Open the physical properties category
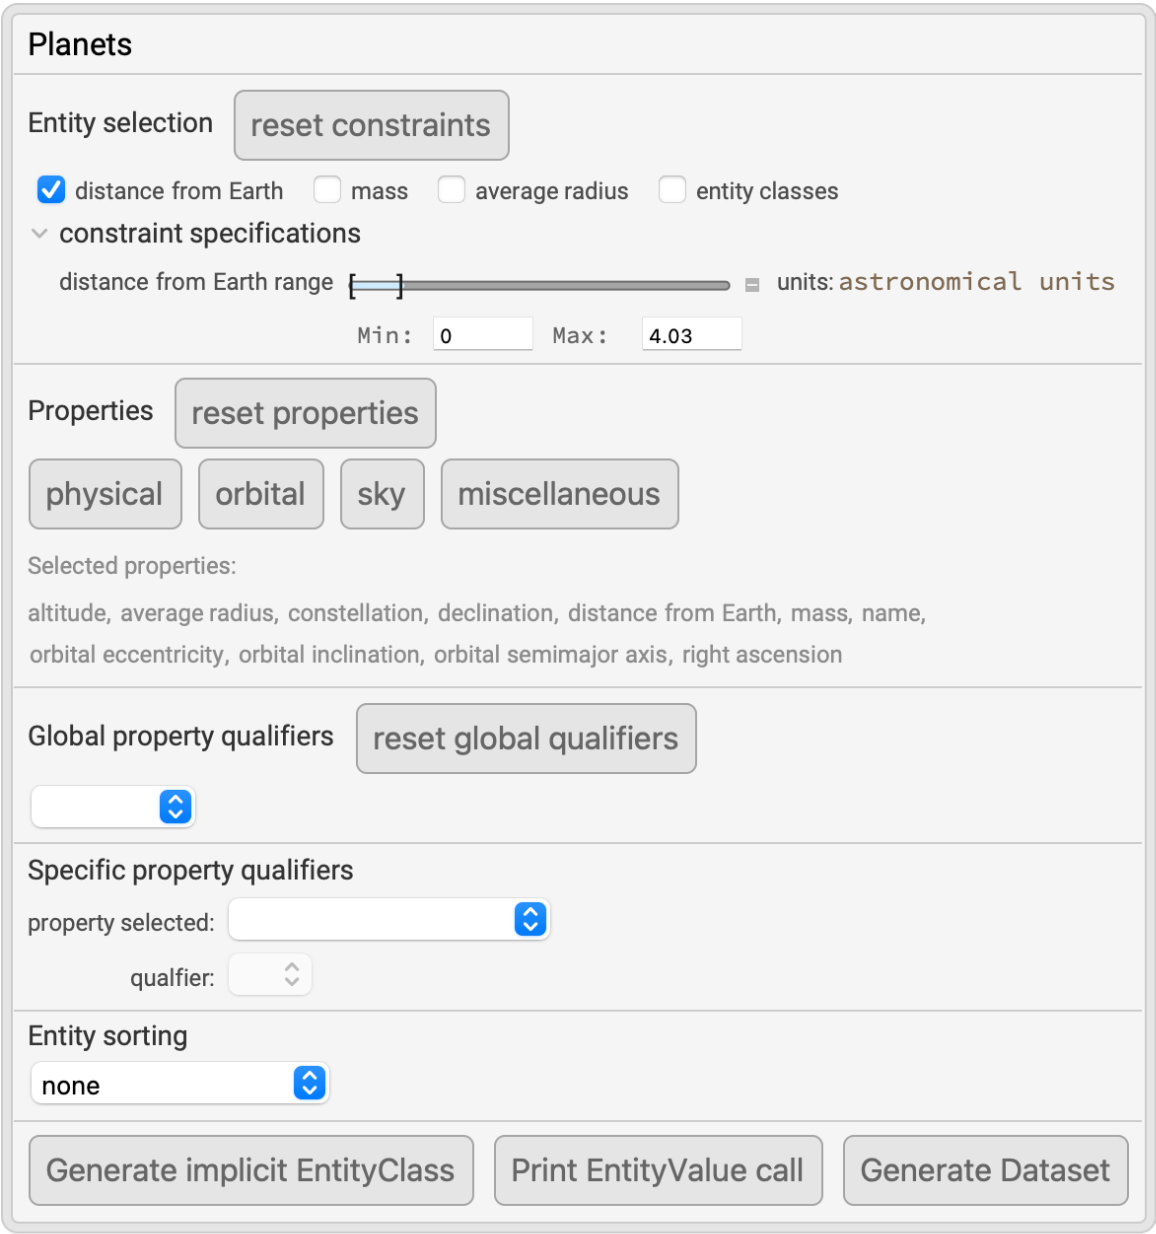The image size is (1156, 1234). (x=105, y=494)
